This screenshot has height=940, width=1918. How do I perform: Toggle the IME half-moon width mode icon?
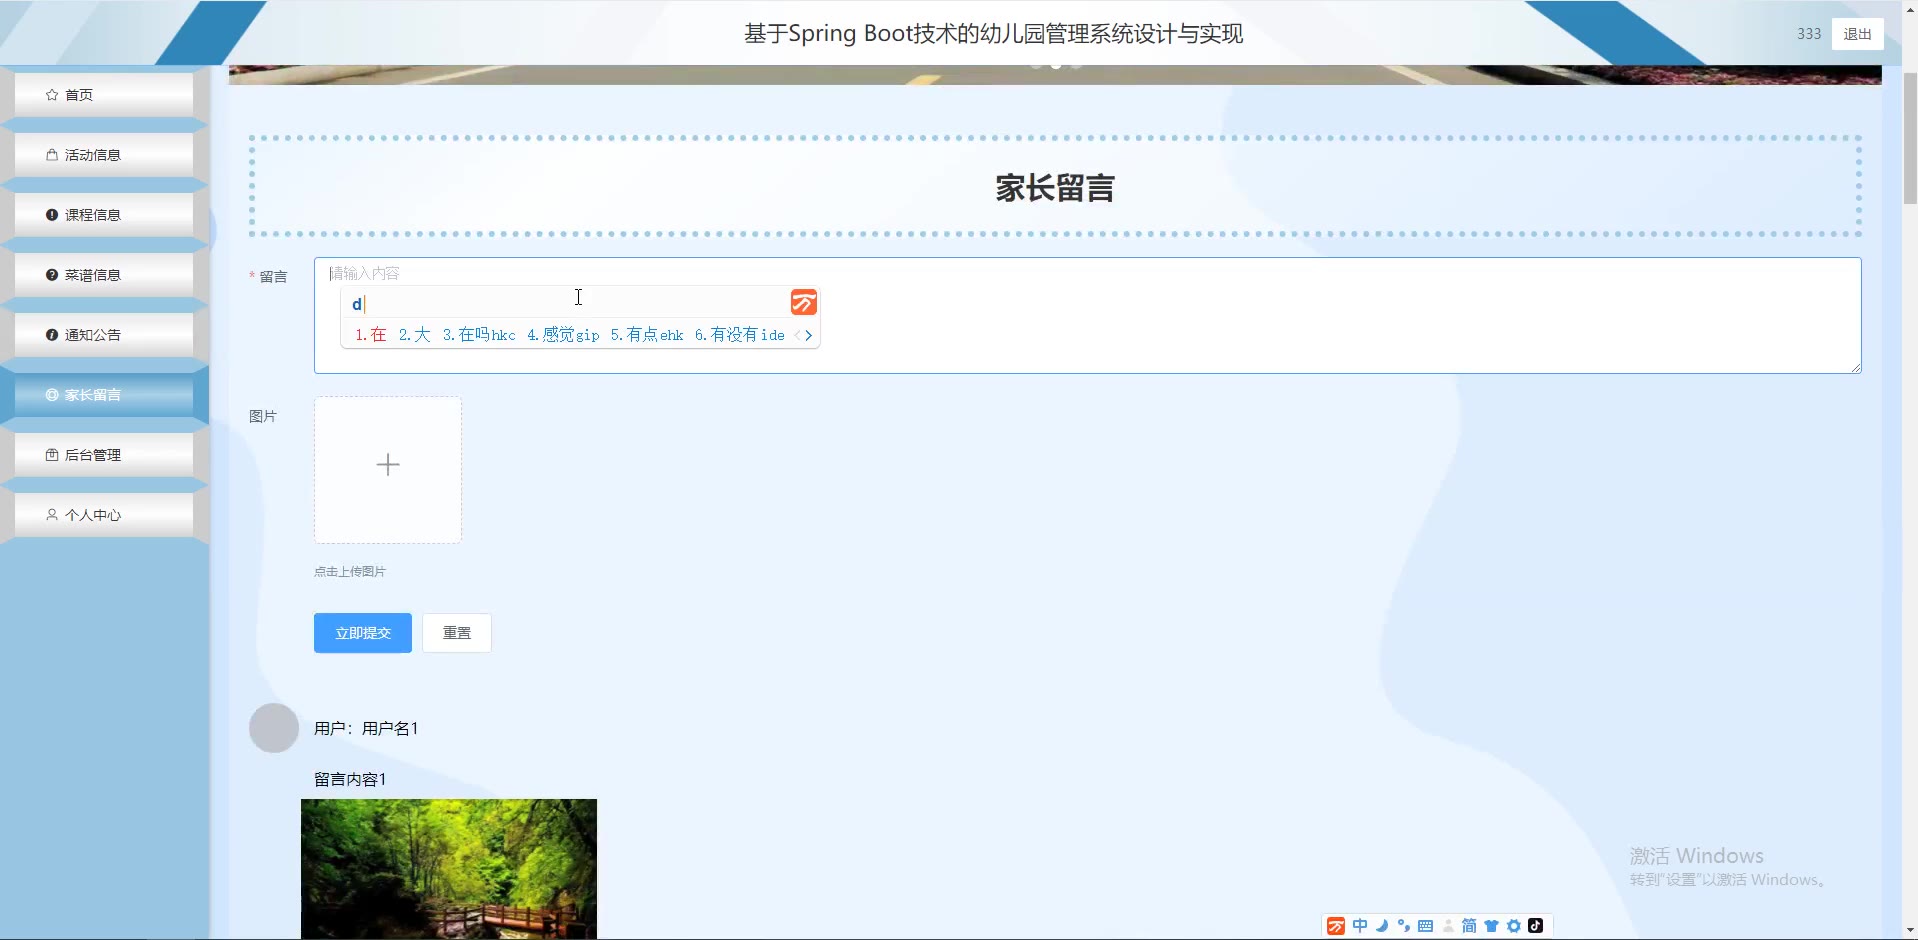[1382, 926]
